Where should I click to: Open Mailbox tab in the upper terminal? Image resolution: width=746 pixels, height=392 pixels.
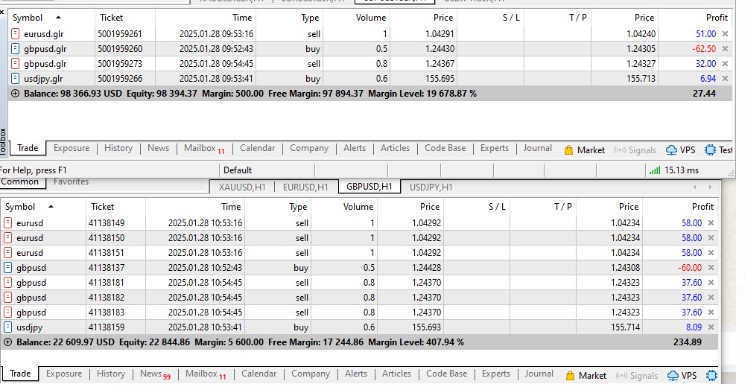[x=204, y=148]
